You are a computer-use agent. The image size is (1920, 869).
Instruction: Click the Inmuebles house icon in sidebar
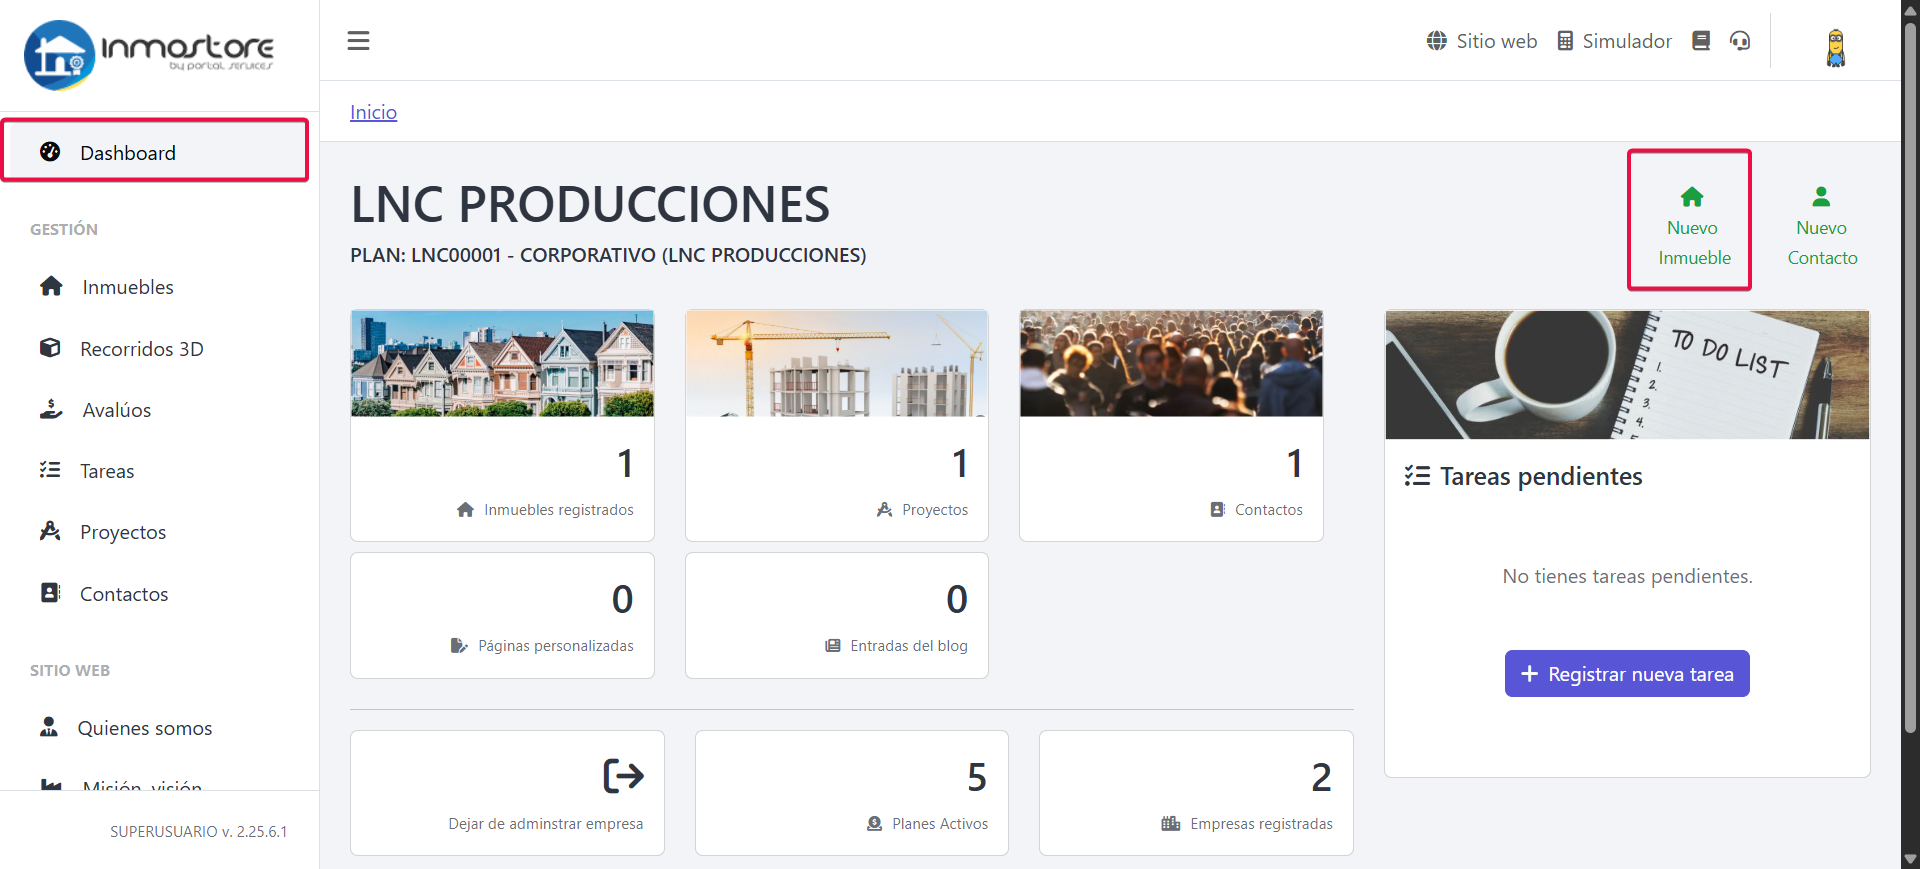[51, 286]
